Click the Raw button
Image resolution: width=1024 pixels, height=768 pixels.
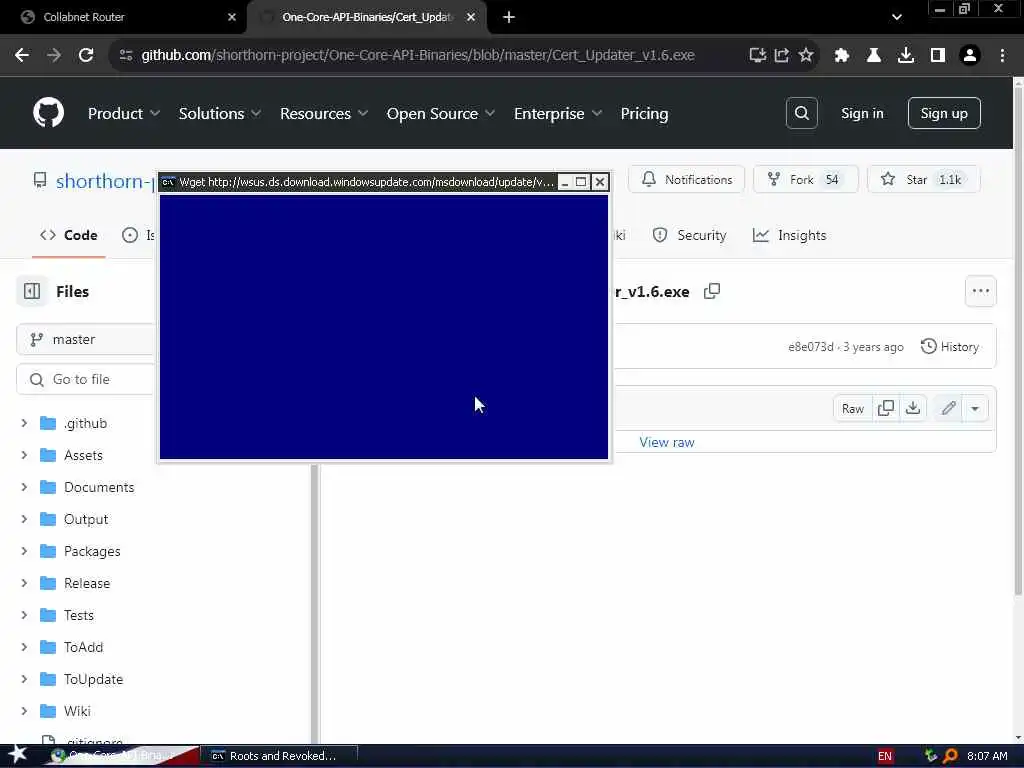852,408
